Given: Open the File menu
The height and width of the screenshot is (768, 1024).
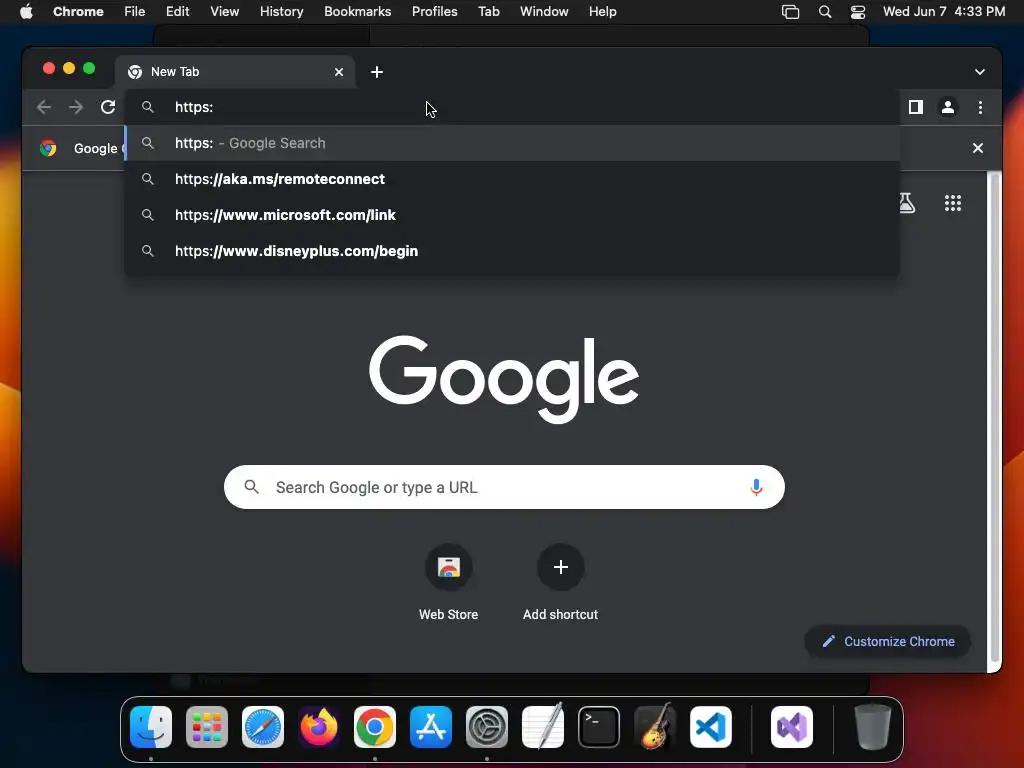Looking at the screenshot, I should (x=135, y=12).
